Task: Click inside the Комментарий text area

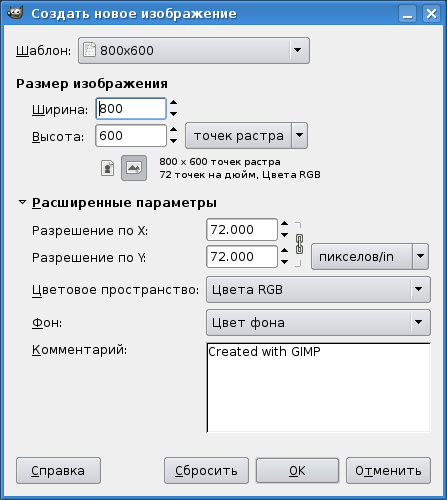Action: point(318,388)
